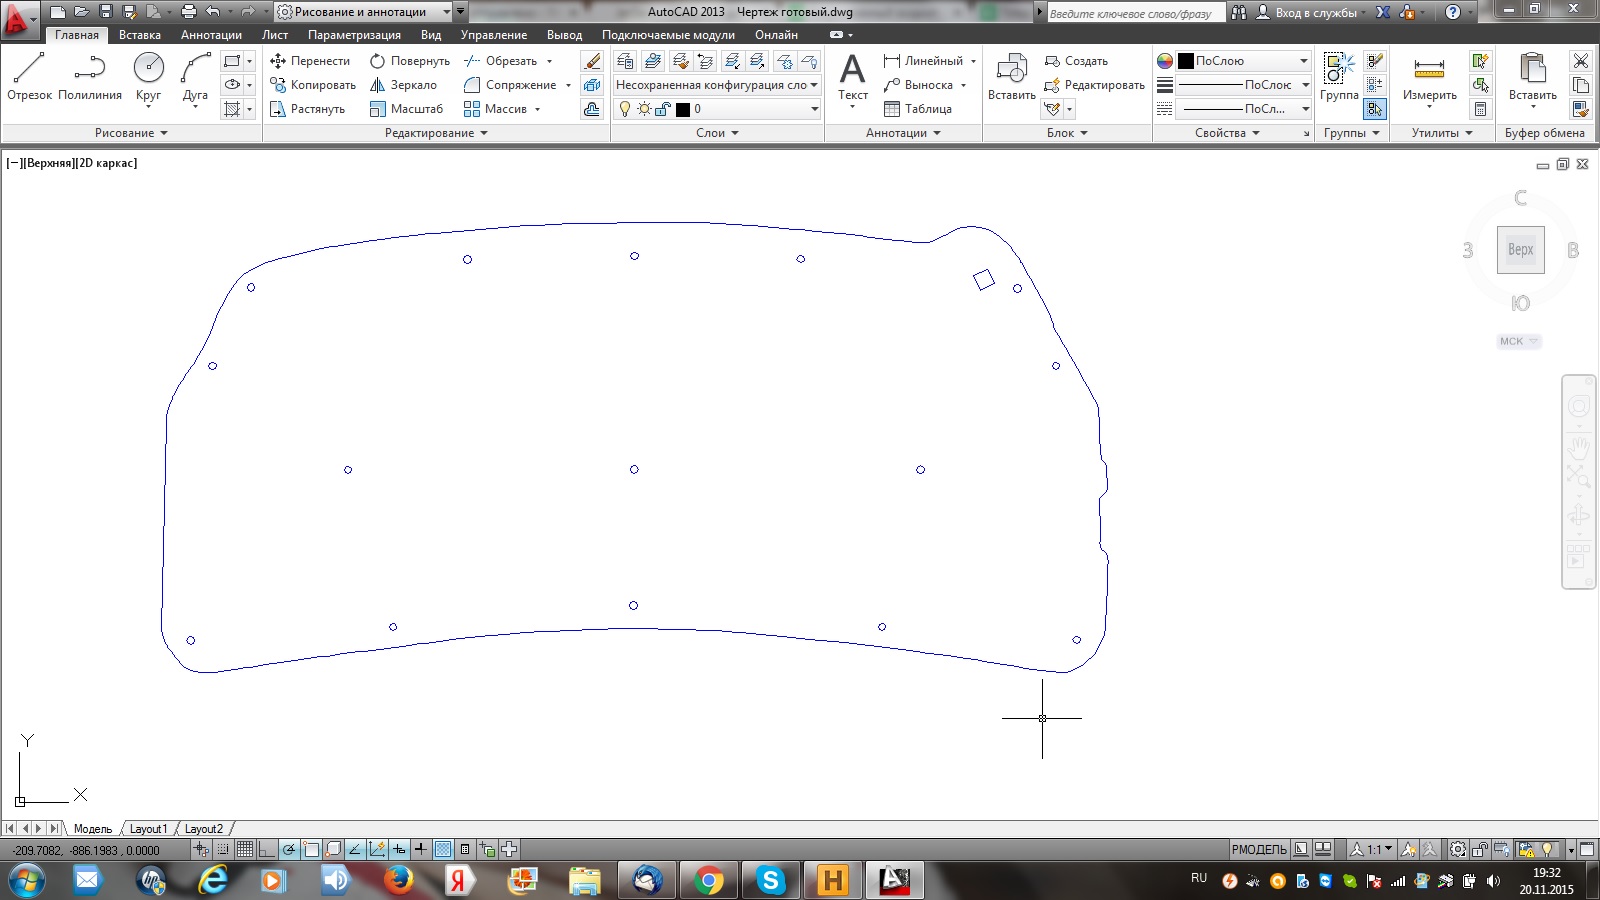The height and width of the screenshot is (900, 1600).
Task: Click the Копировать copy button
Action: click(313, 85)
